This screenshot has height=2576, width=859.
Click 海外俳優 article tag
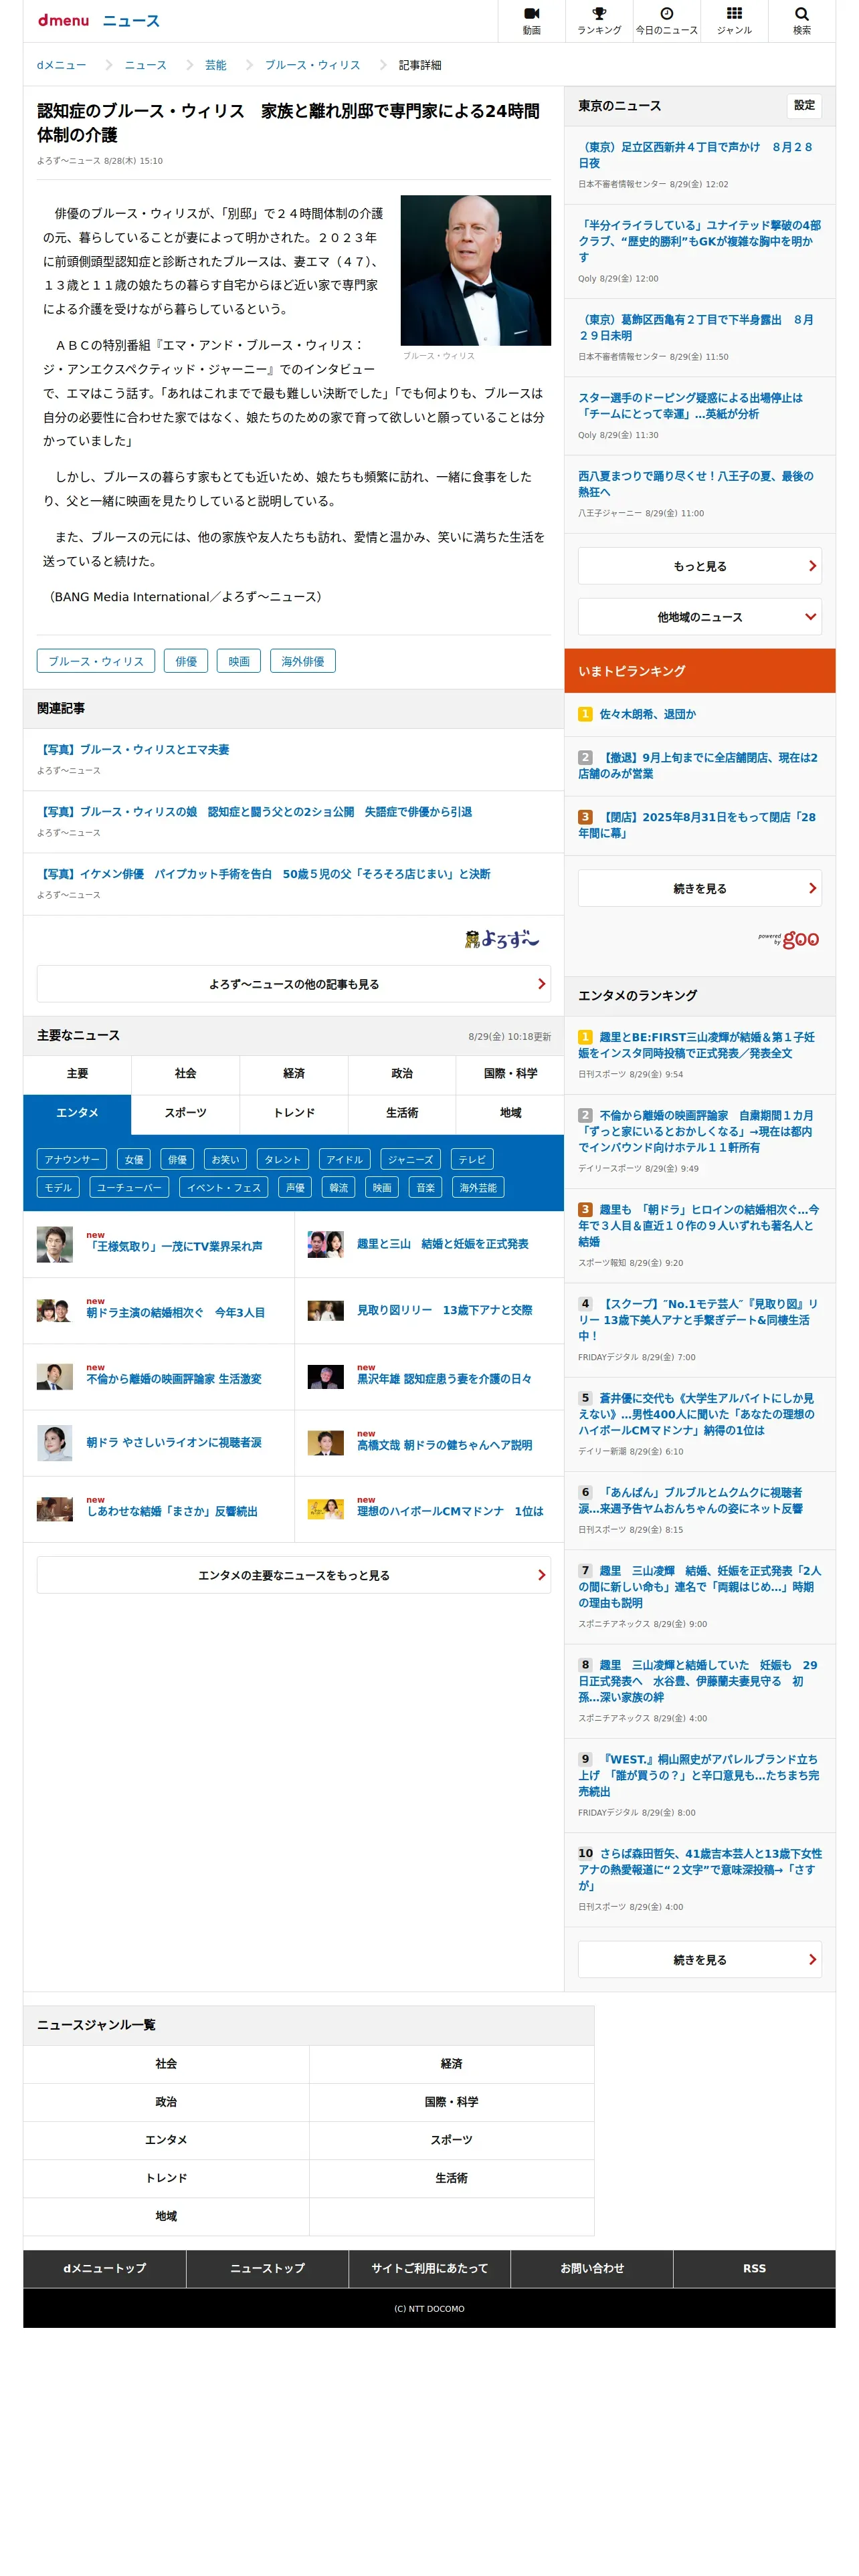coord(303,661)
